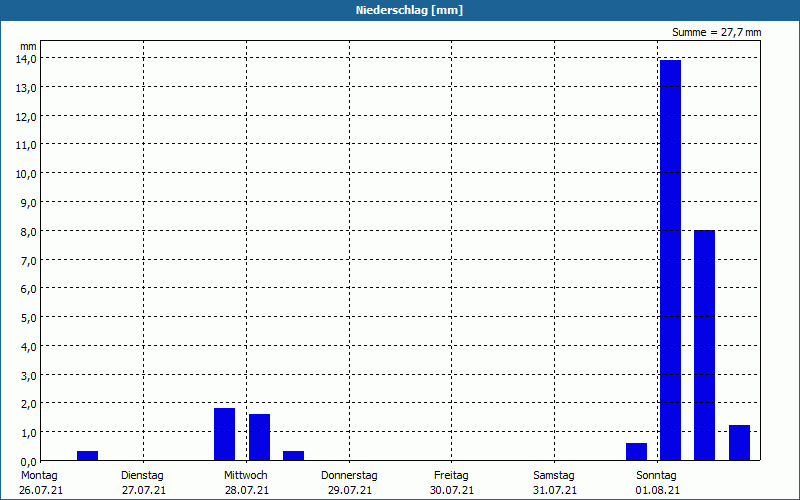Click the date 30.07.21
The height and width of the screenshot is (500, 800).
[x=452, y=491]
